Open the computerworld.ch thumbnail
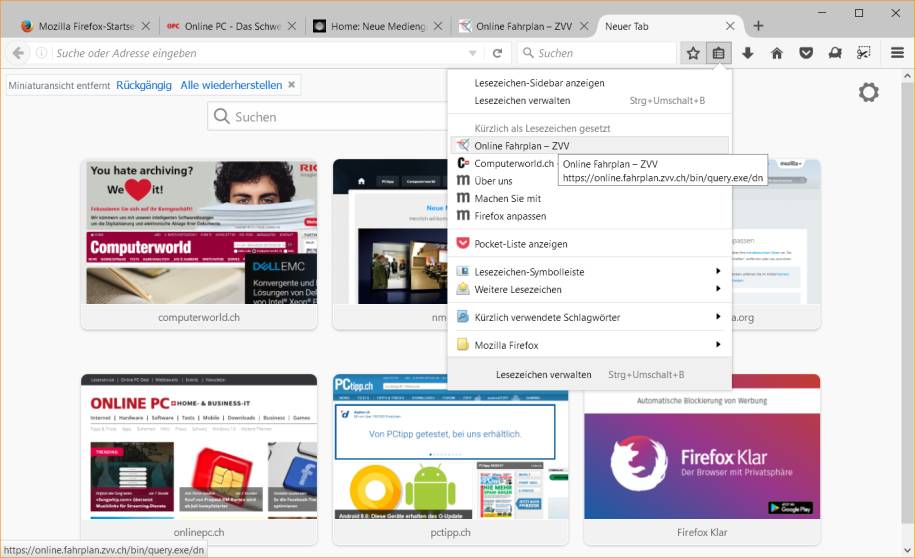The width and height of the screenshot is (915, 558). click(199, 245)
